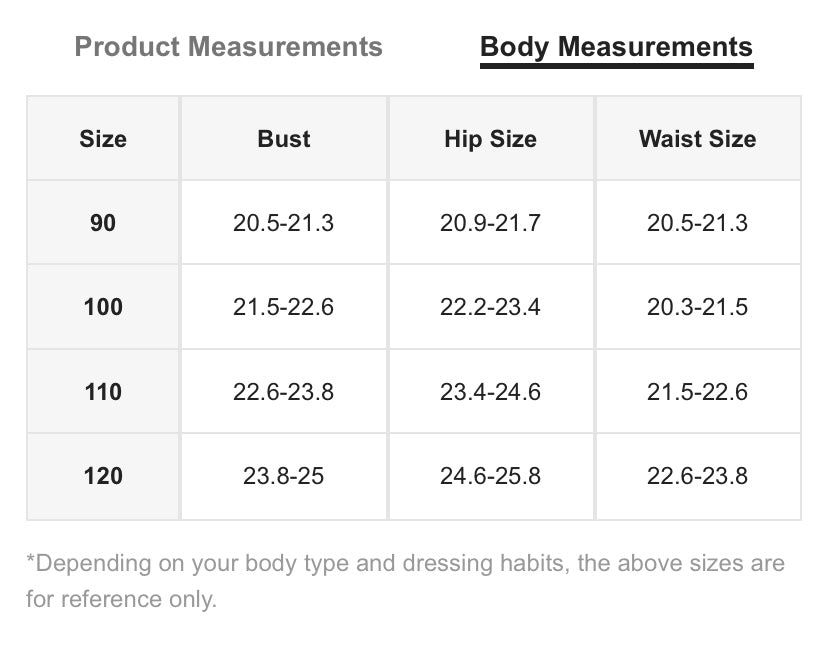Click the Waist Size column header
Viewport: 828px width, 656px height.
(698, 139)
